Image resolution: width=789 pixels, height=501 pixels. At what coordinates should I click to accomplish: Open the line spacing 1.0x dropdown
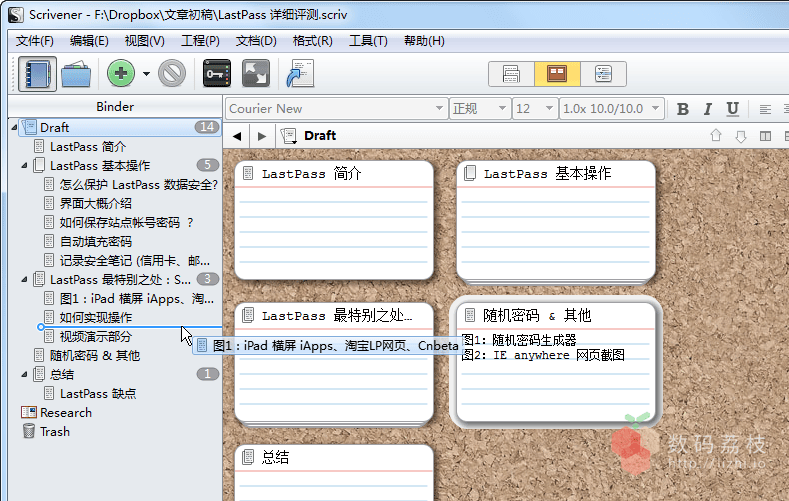(611, 109)
